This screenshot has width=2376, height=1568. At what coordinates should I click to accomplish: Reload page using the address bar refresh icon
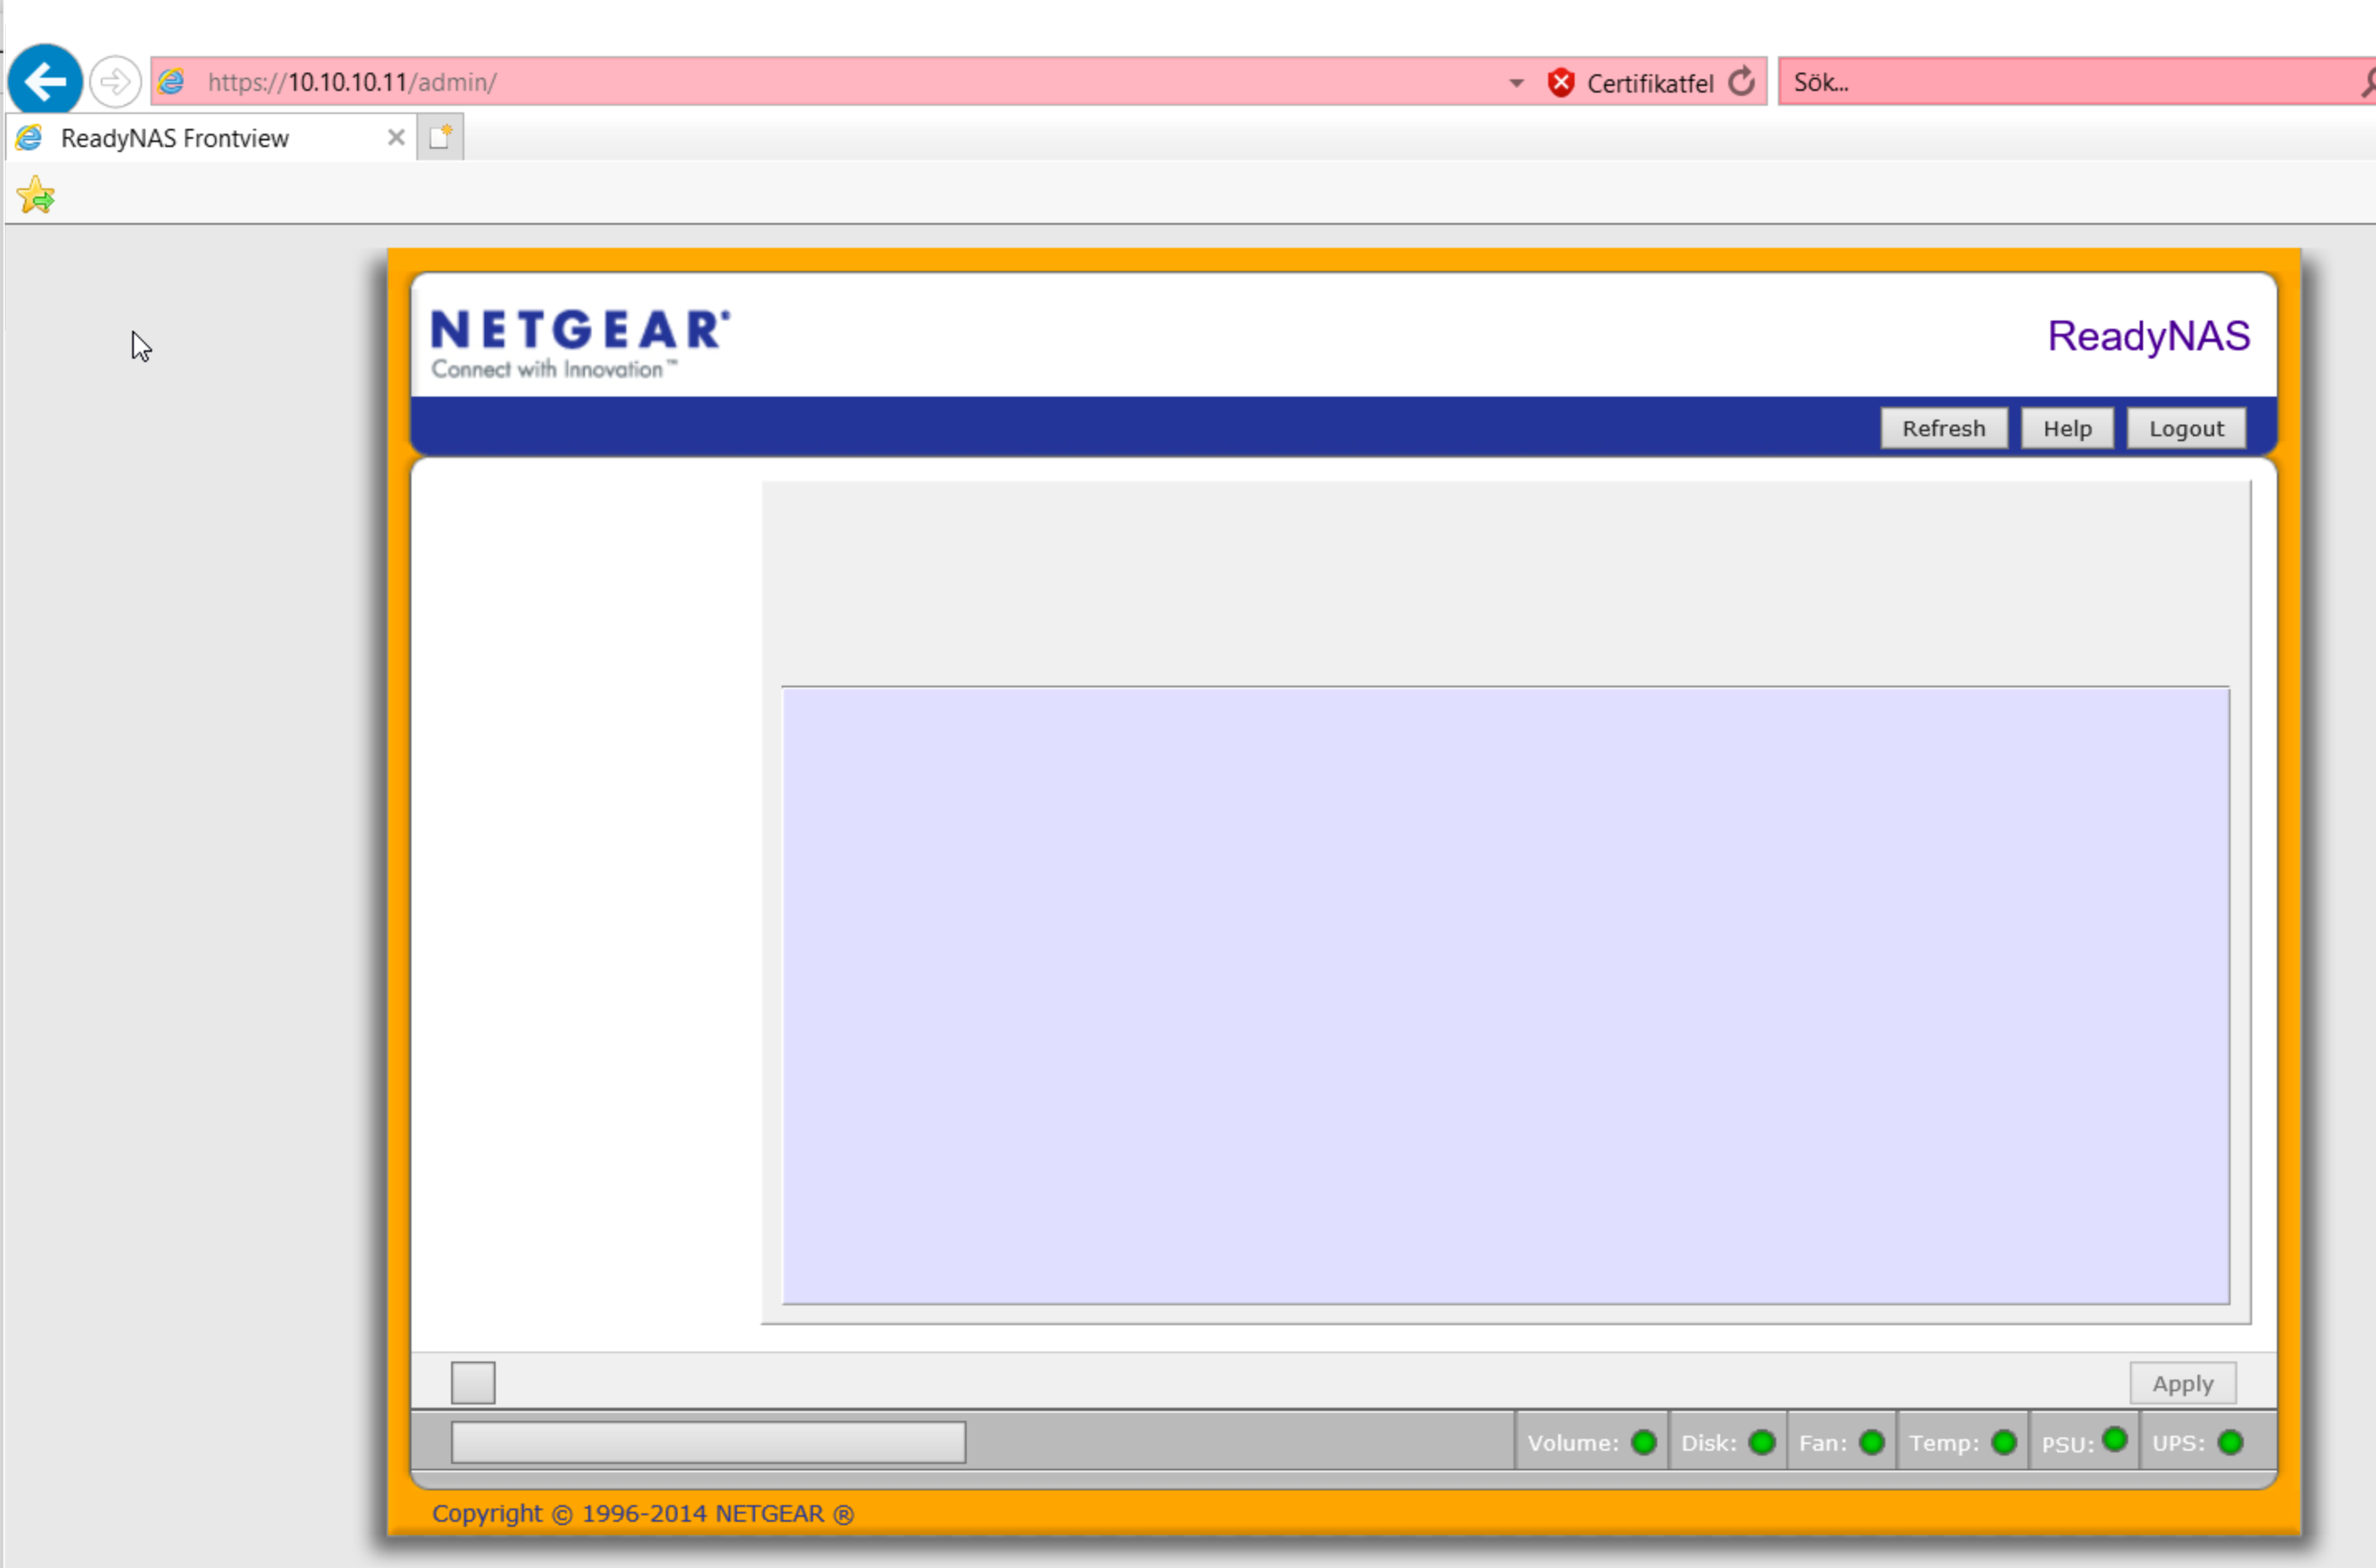(1742, 82)
